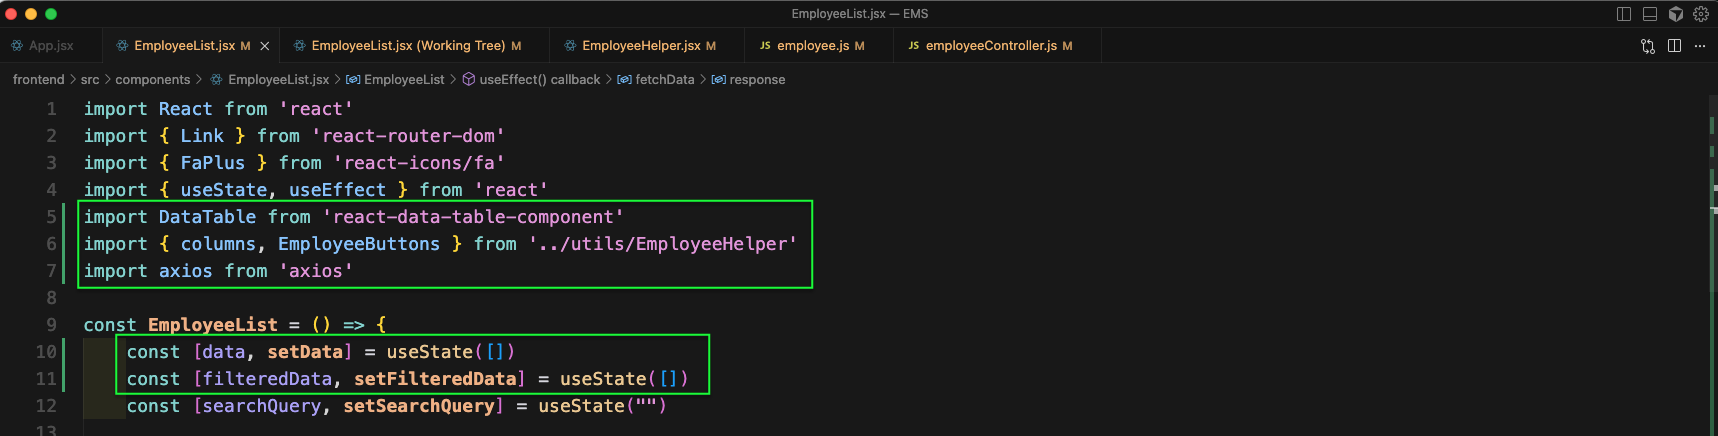
Task: Toggle bottom panel layout icon
Action: point(1650,14)
